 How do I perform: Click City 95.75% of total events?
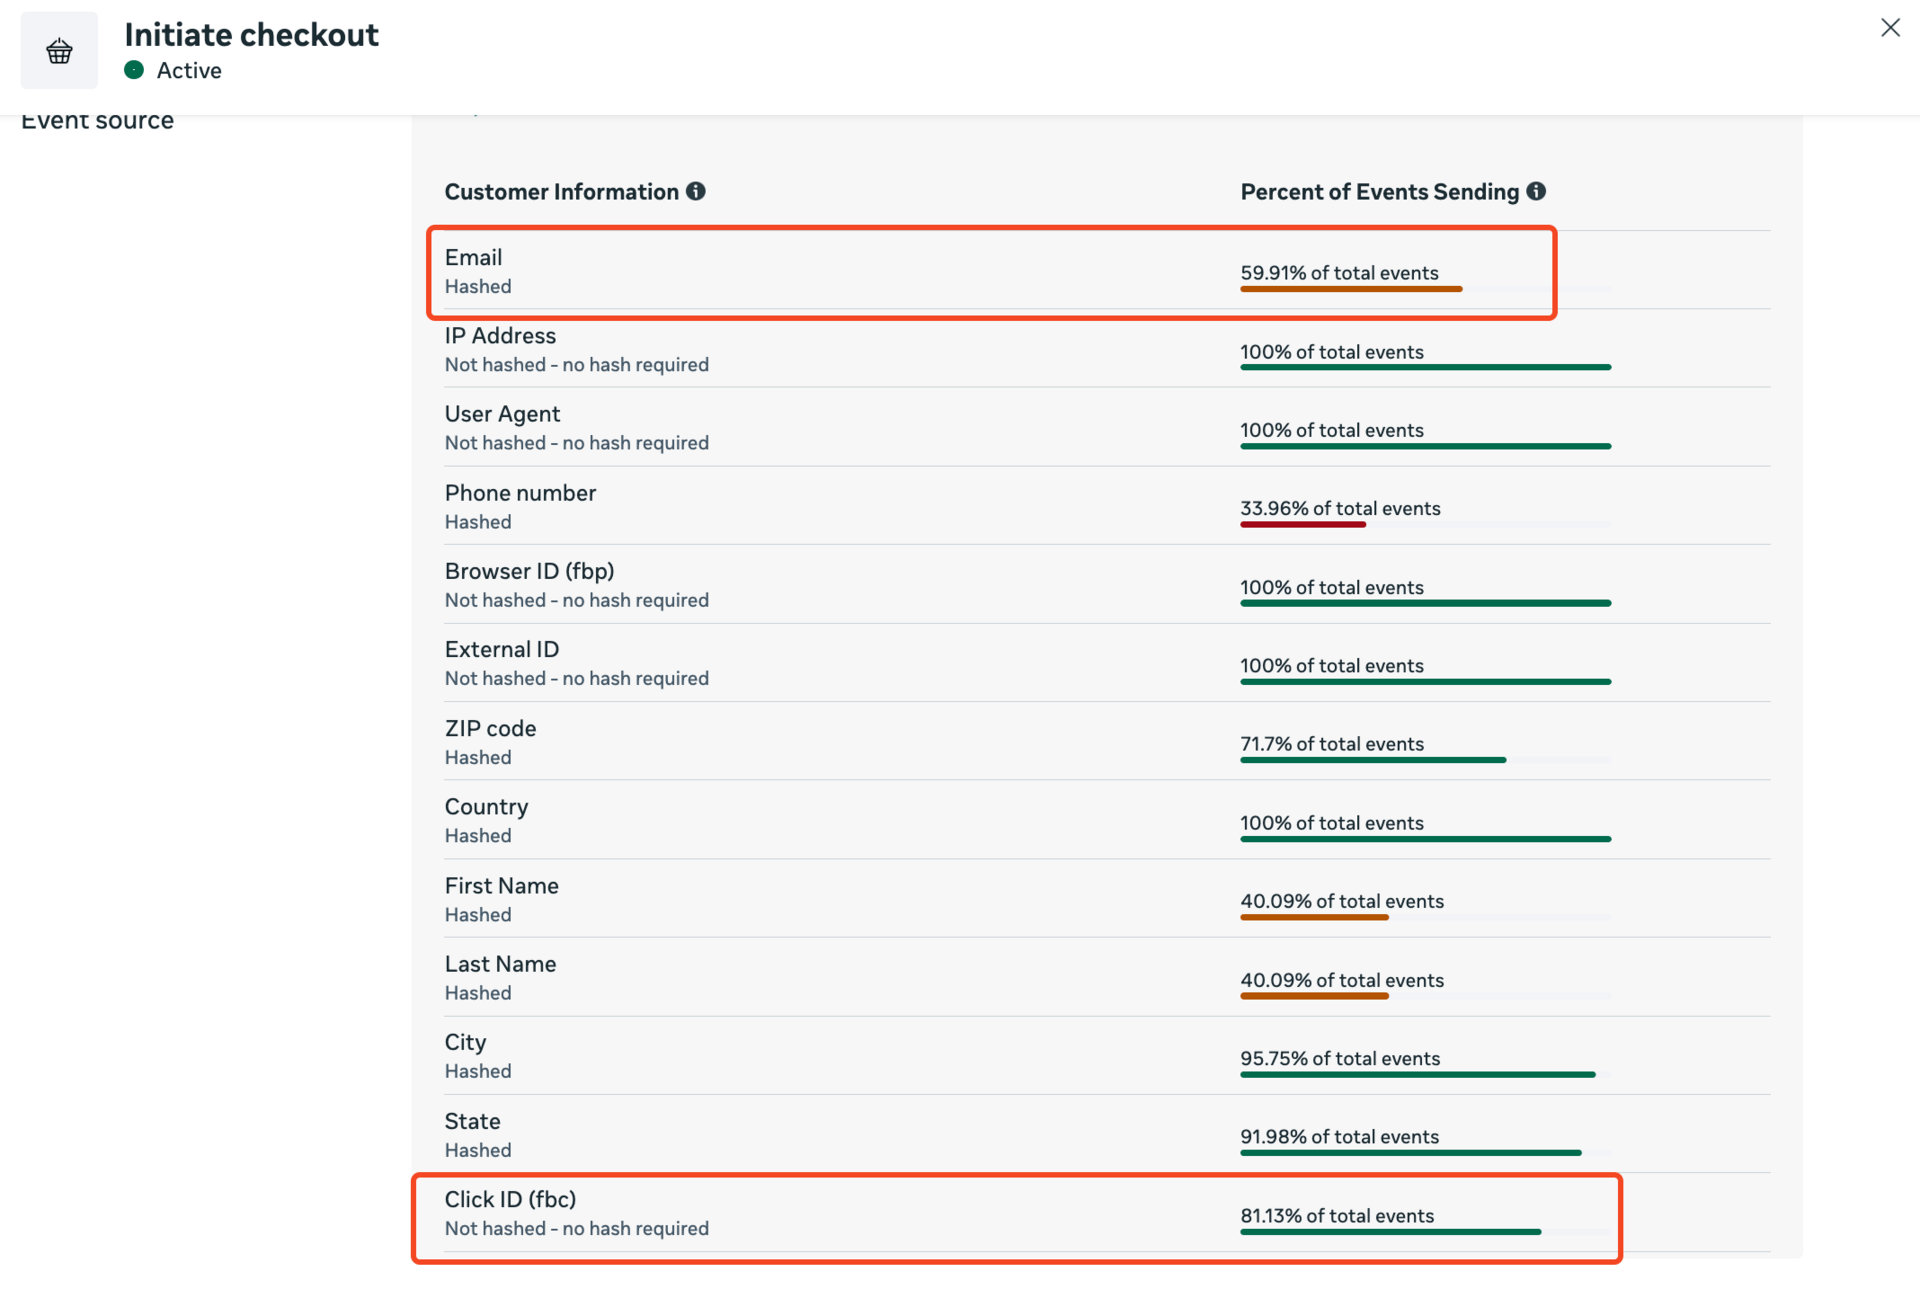coord(1339,1058)
